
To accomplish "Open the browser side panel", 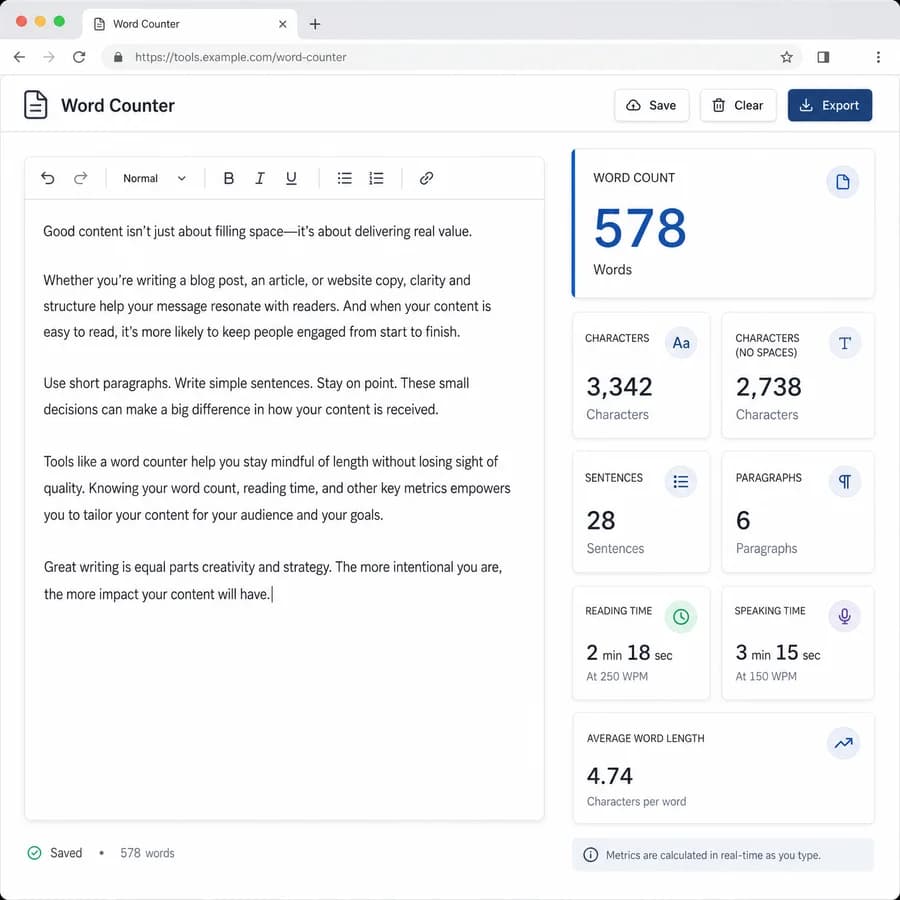I will click(x=823, y=57).
